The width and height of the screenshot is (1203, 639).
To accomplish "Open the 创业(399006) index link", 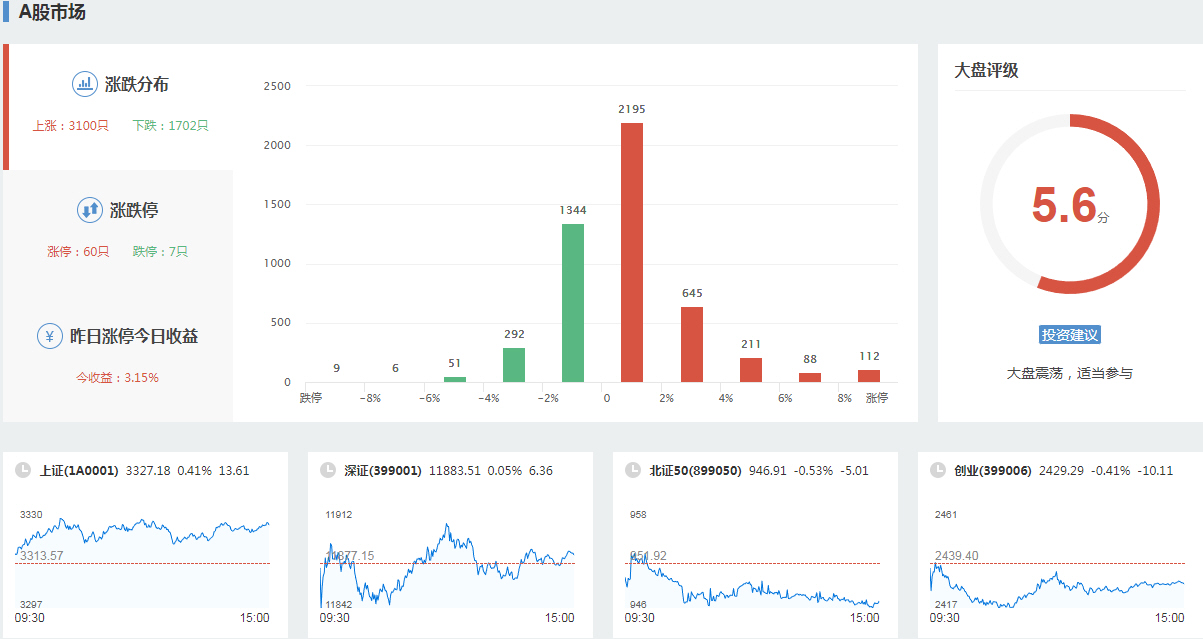I will click(x=992, y=470).
